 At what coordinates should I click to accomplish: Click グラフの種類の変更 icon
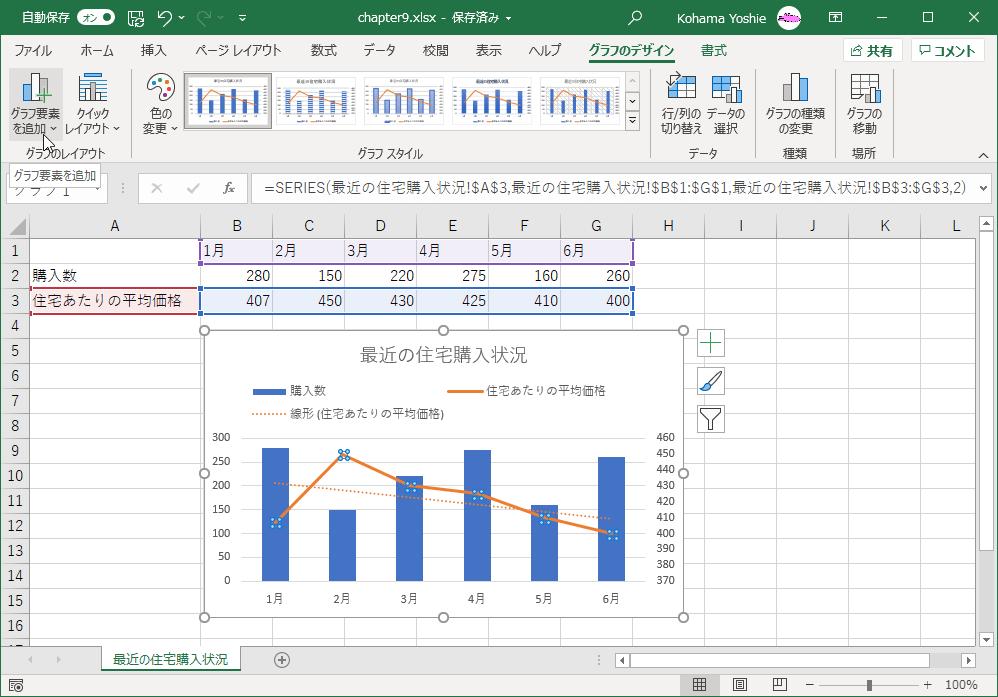(x=795, y=87)
